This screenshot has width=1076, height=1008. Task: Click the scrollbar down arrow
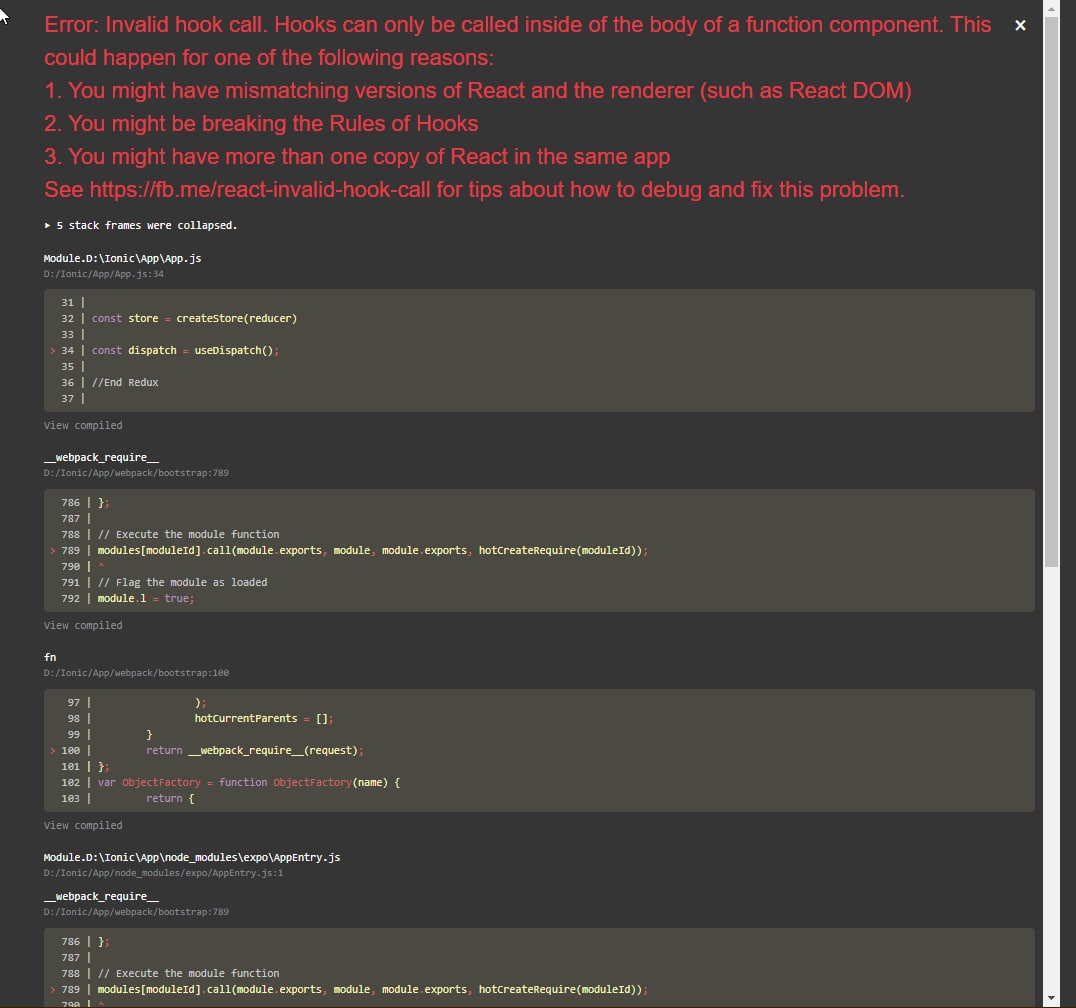click(x=1050, y=999)
